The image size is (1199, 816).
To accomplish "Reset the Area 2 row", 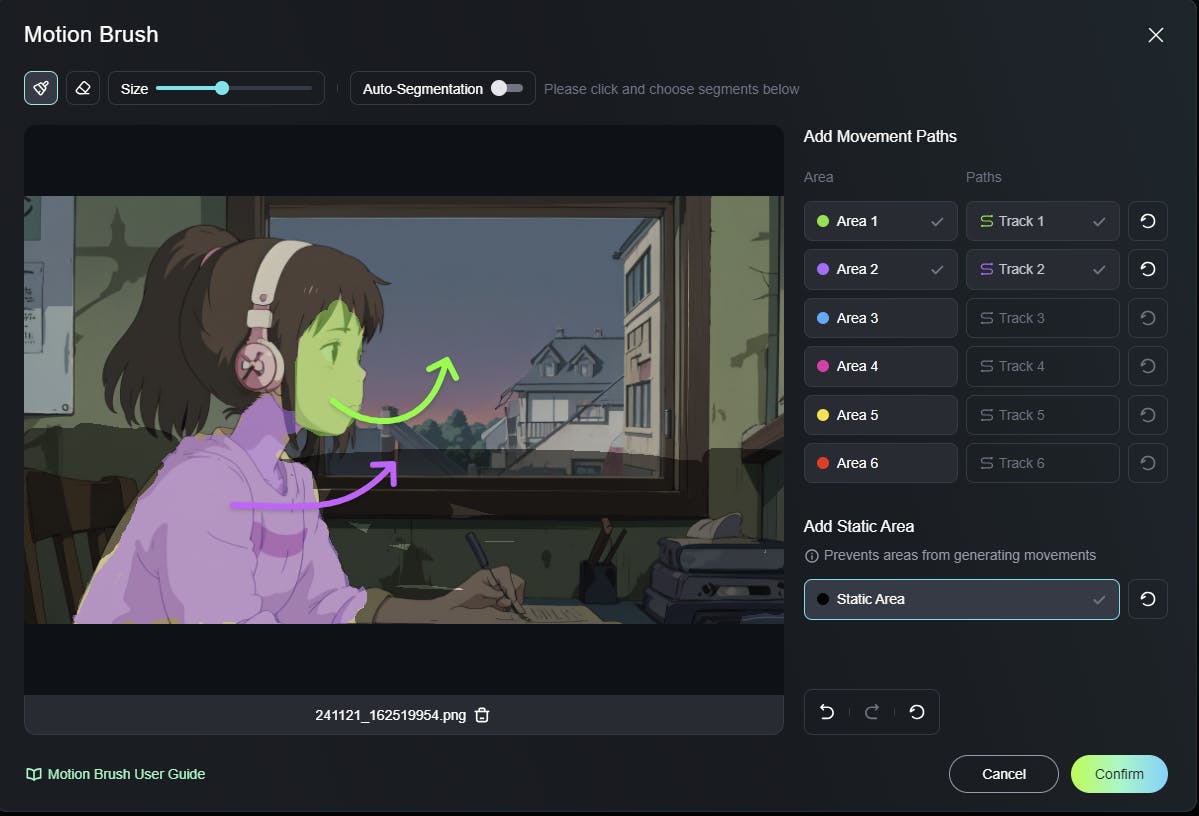I will point(1148,269).
